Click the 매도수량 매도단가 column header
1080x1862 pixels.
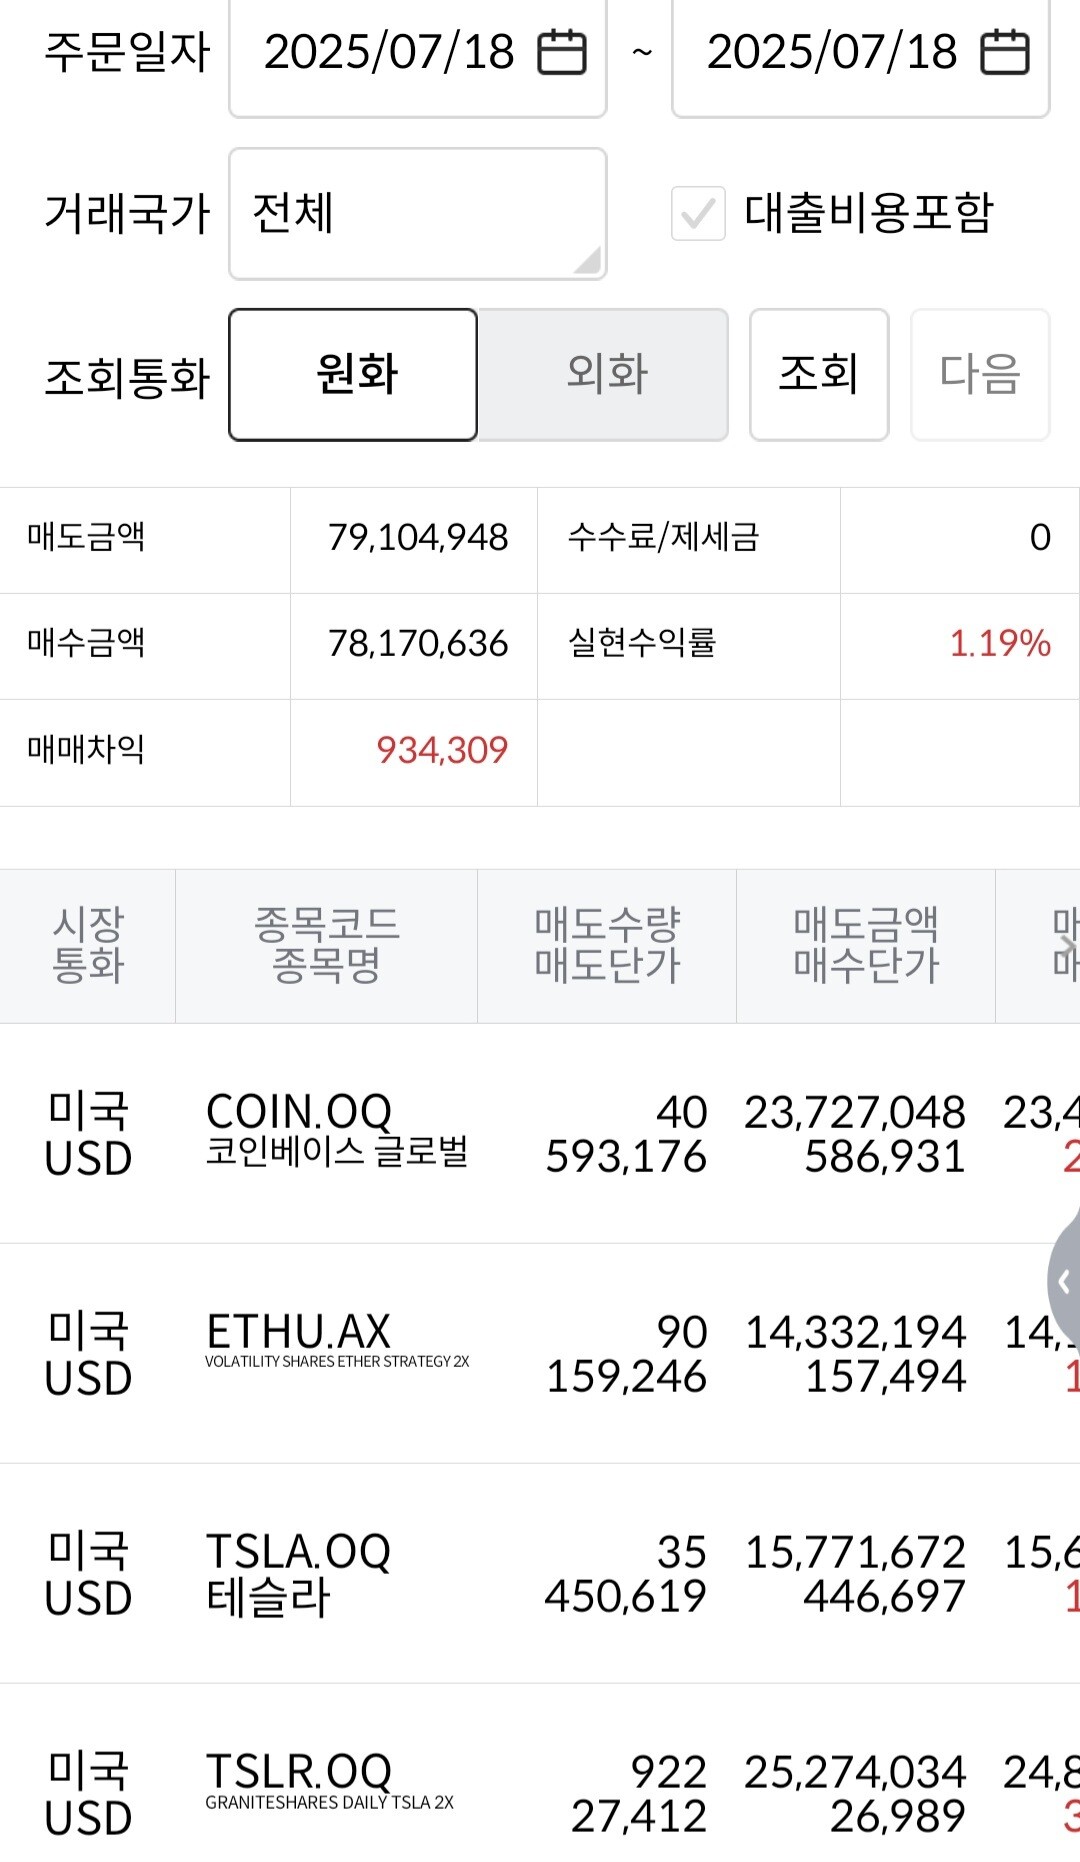pyautogui.click(x=606, y=945)
